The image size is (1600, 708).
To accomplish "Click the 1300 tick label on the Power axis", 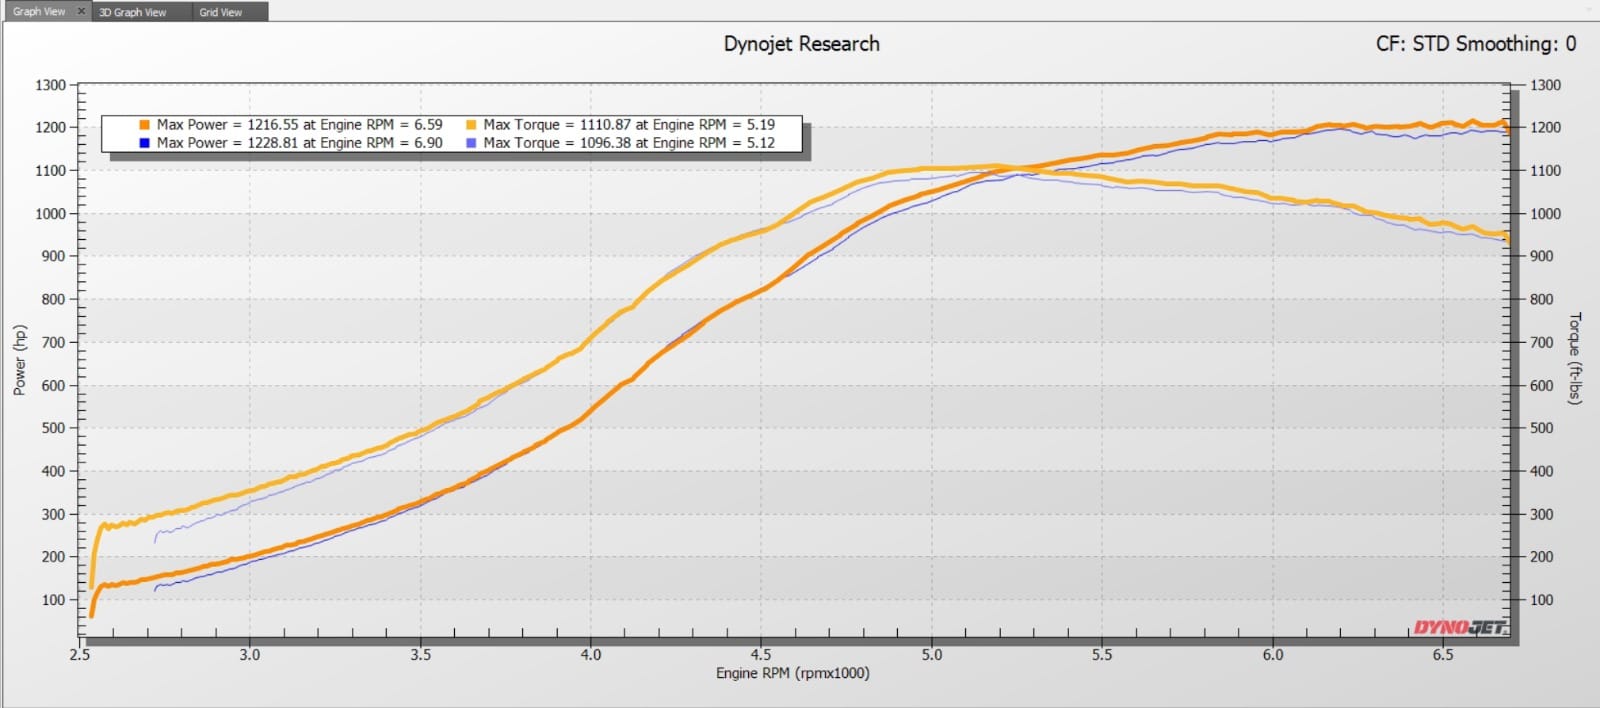I will [50, 85].
